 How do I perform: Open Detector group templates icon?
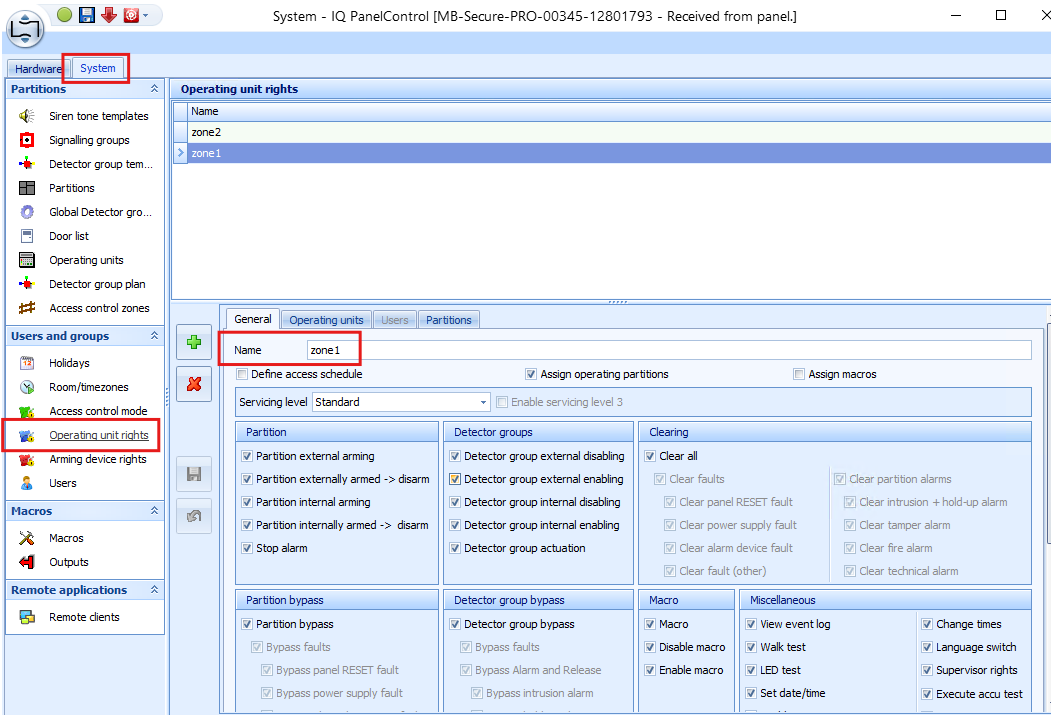click(x=27, y=164)
